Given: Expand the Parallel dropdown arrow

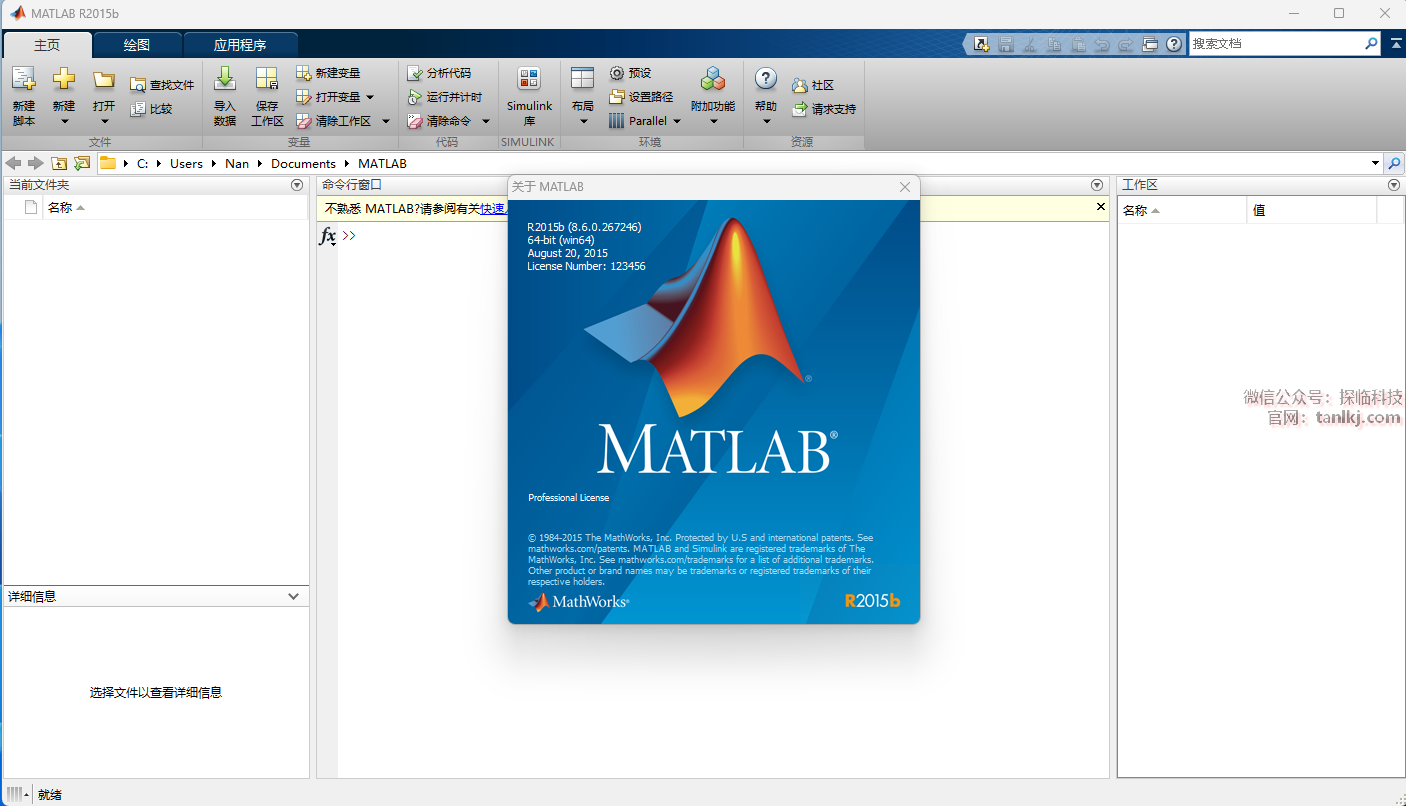Looking at the screenshot, I should pos(677,121).
